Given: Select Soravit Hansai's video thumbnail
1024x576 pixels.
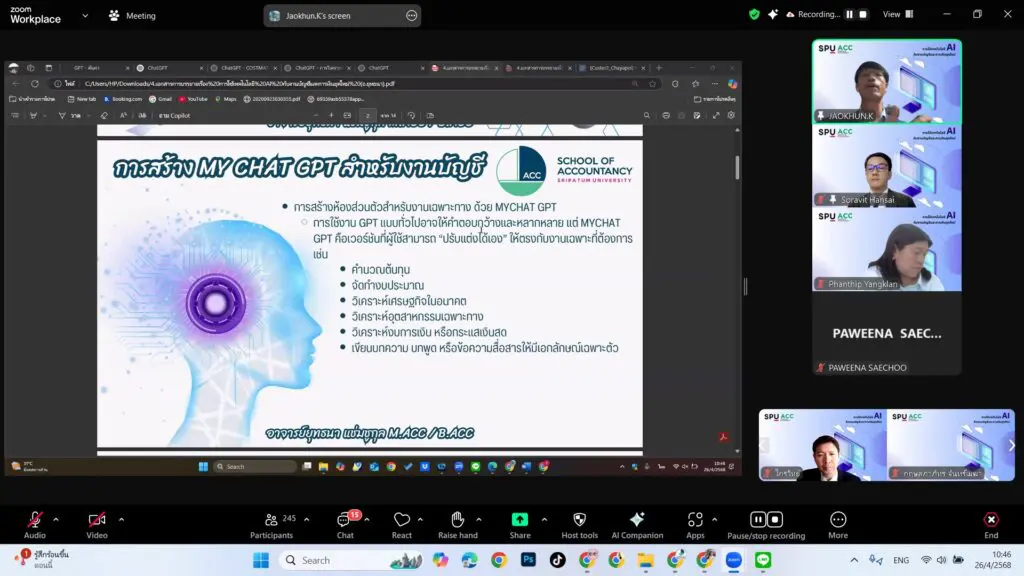Looking at the screenshot, I should pyautogui.click(x=887, y=166).
